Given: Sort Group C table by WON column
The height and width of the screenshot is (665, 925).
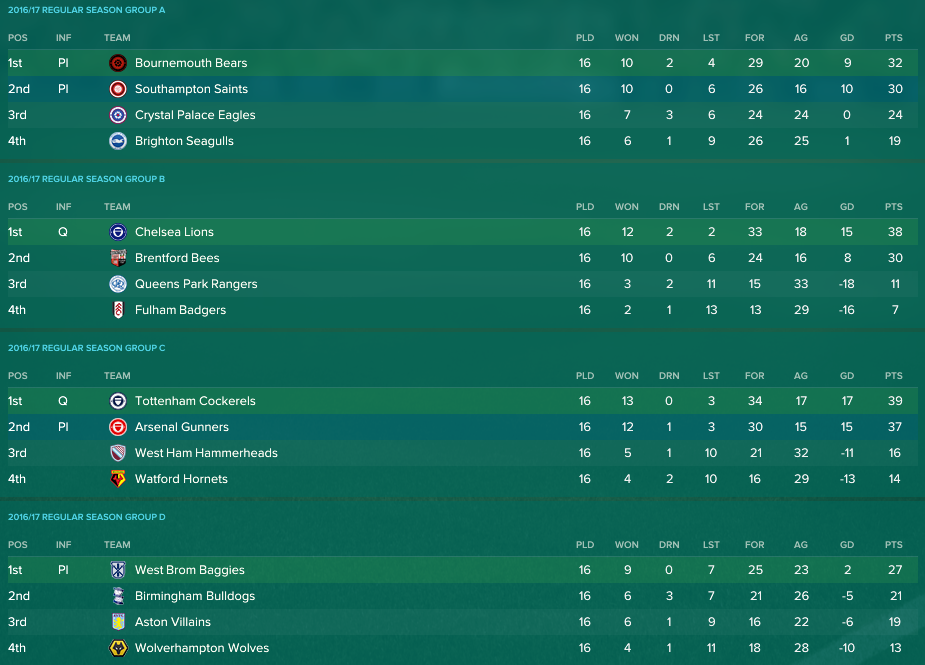Looking at the screenshot, I should 626,376.
